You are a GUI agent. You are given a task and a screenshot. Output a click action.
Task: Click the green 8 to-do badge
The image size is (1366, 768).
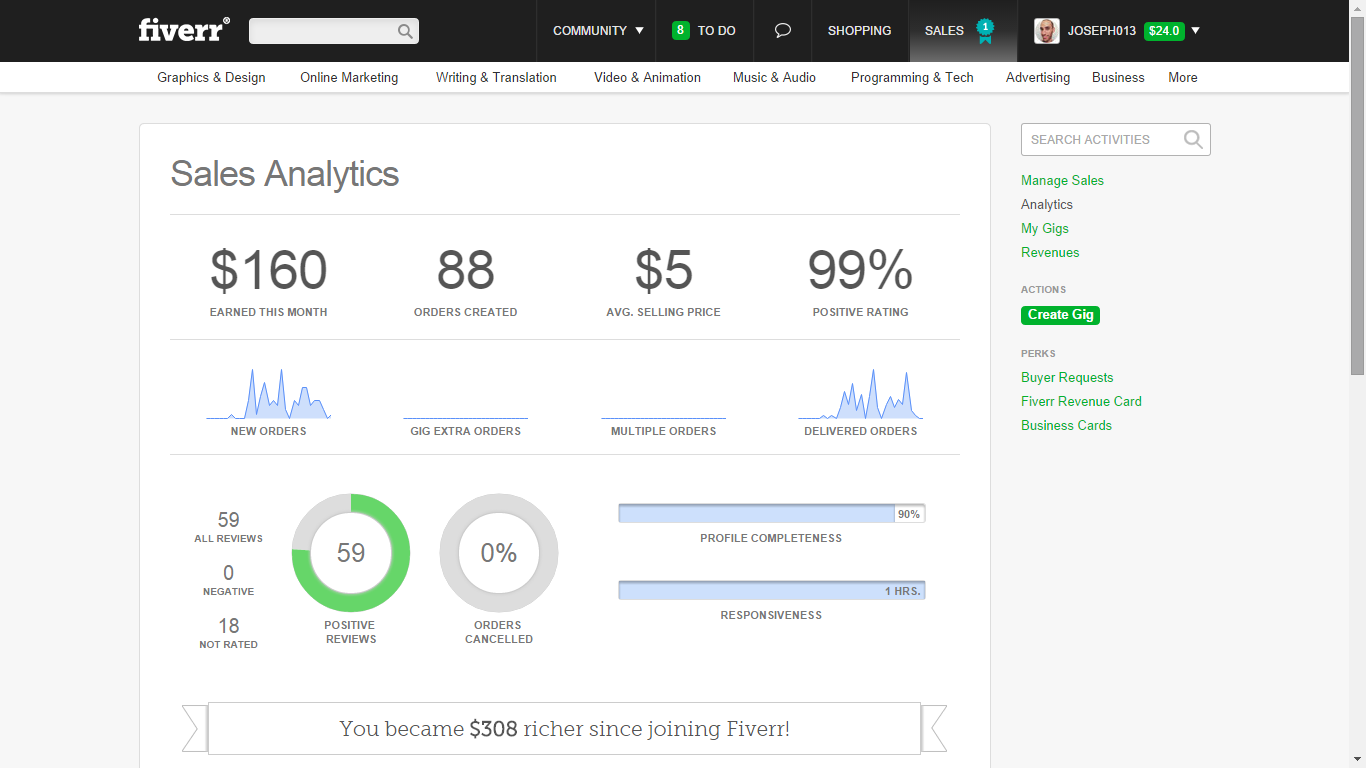click(680, 30)
